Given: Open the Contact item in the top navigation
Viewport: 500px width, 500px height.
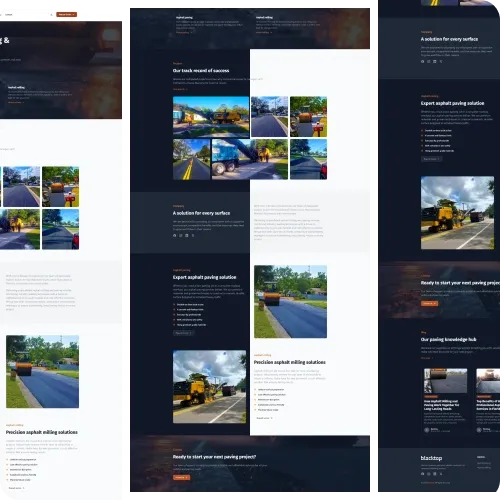Looking at the screenshot, I should coord(9,15).
